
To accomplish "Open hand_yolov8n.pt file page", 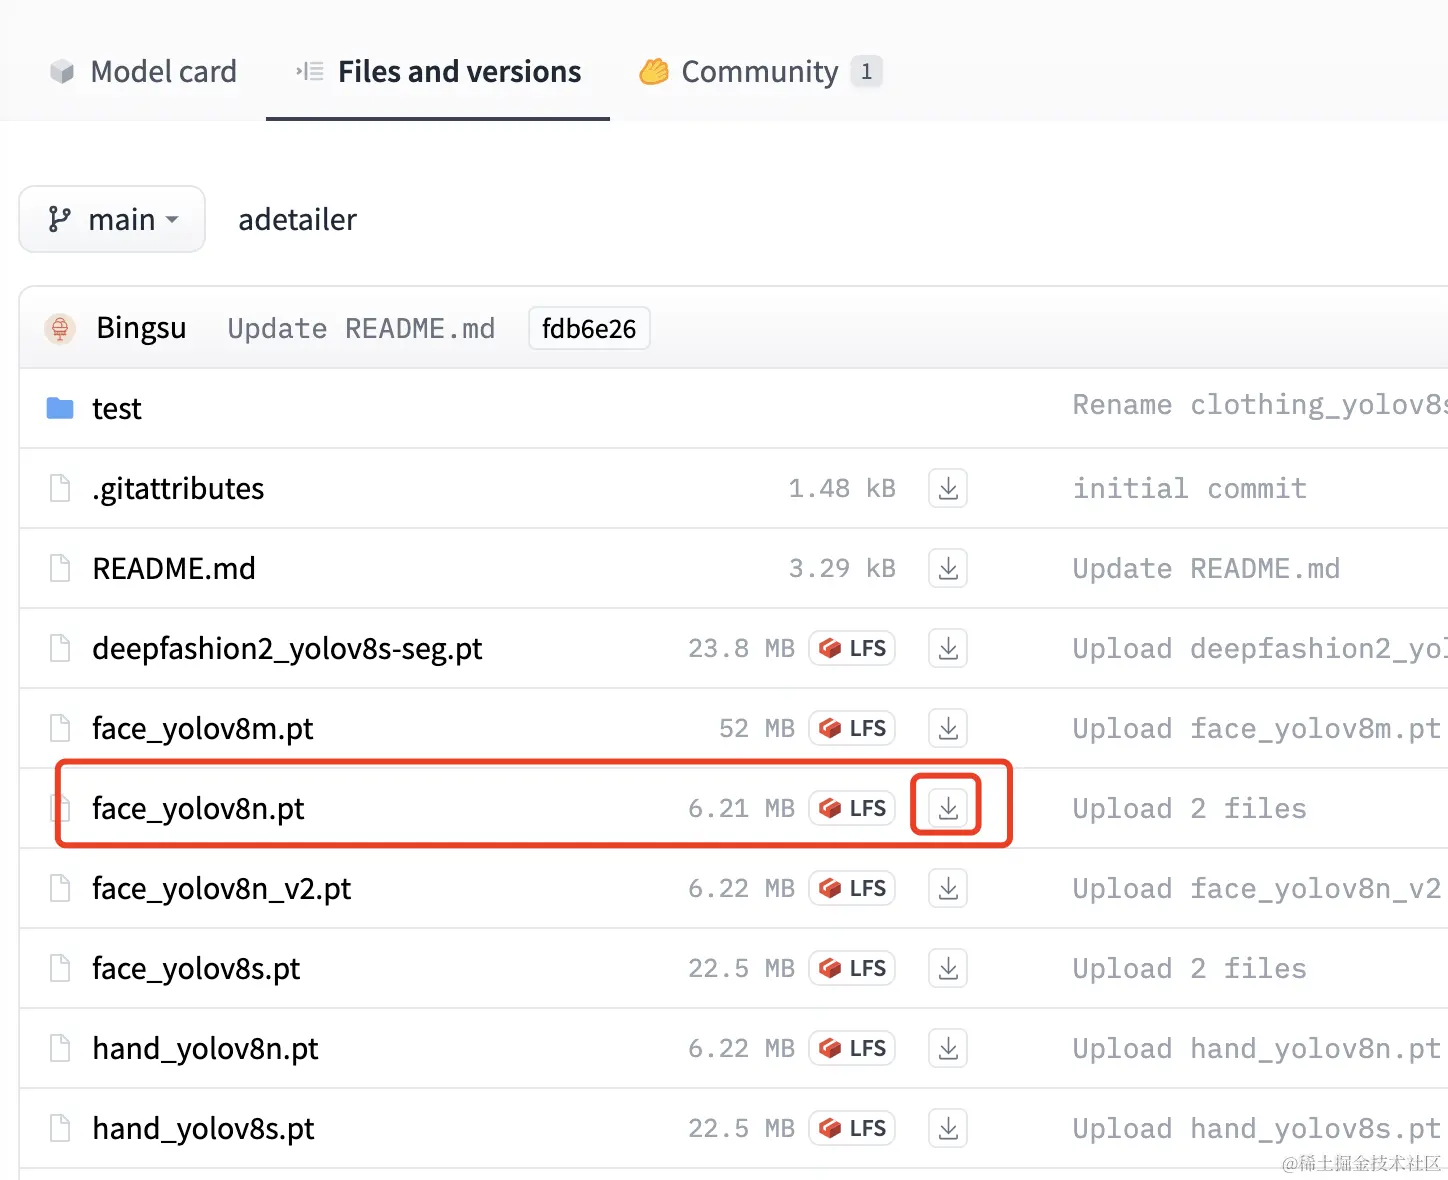I will 205,1048.
